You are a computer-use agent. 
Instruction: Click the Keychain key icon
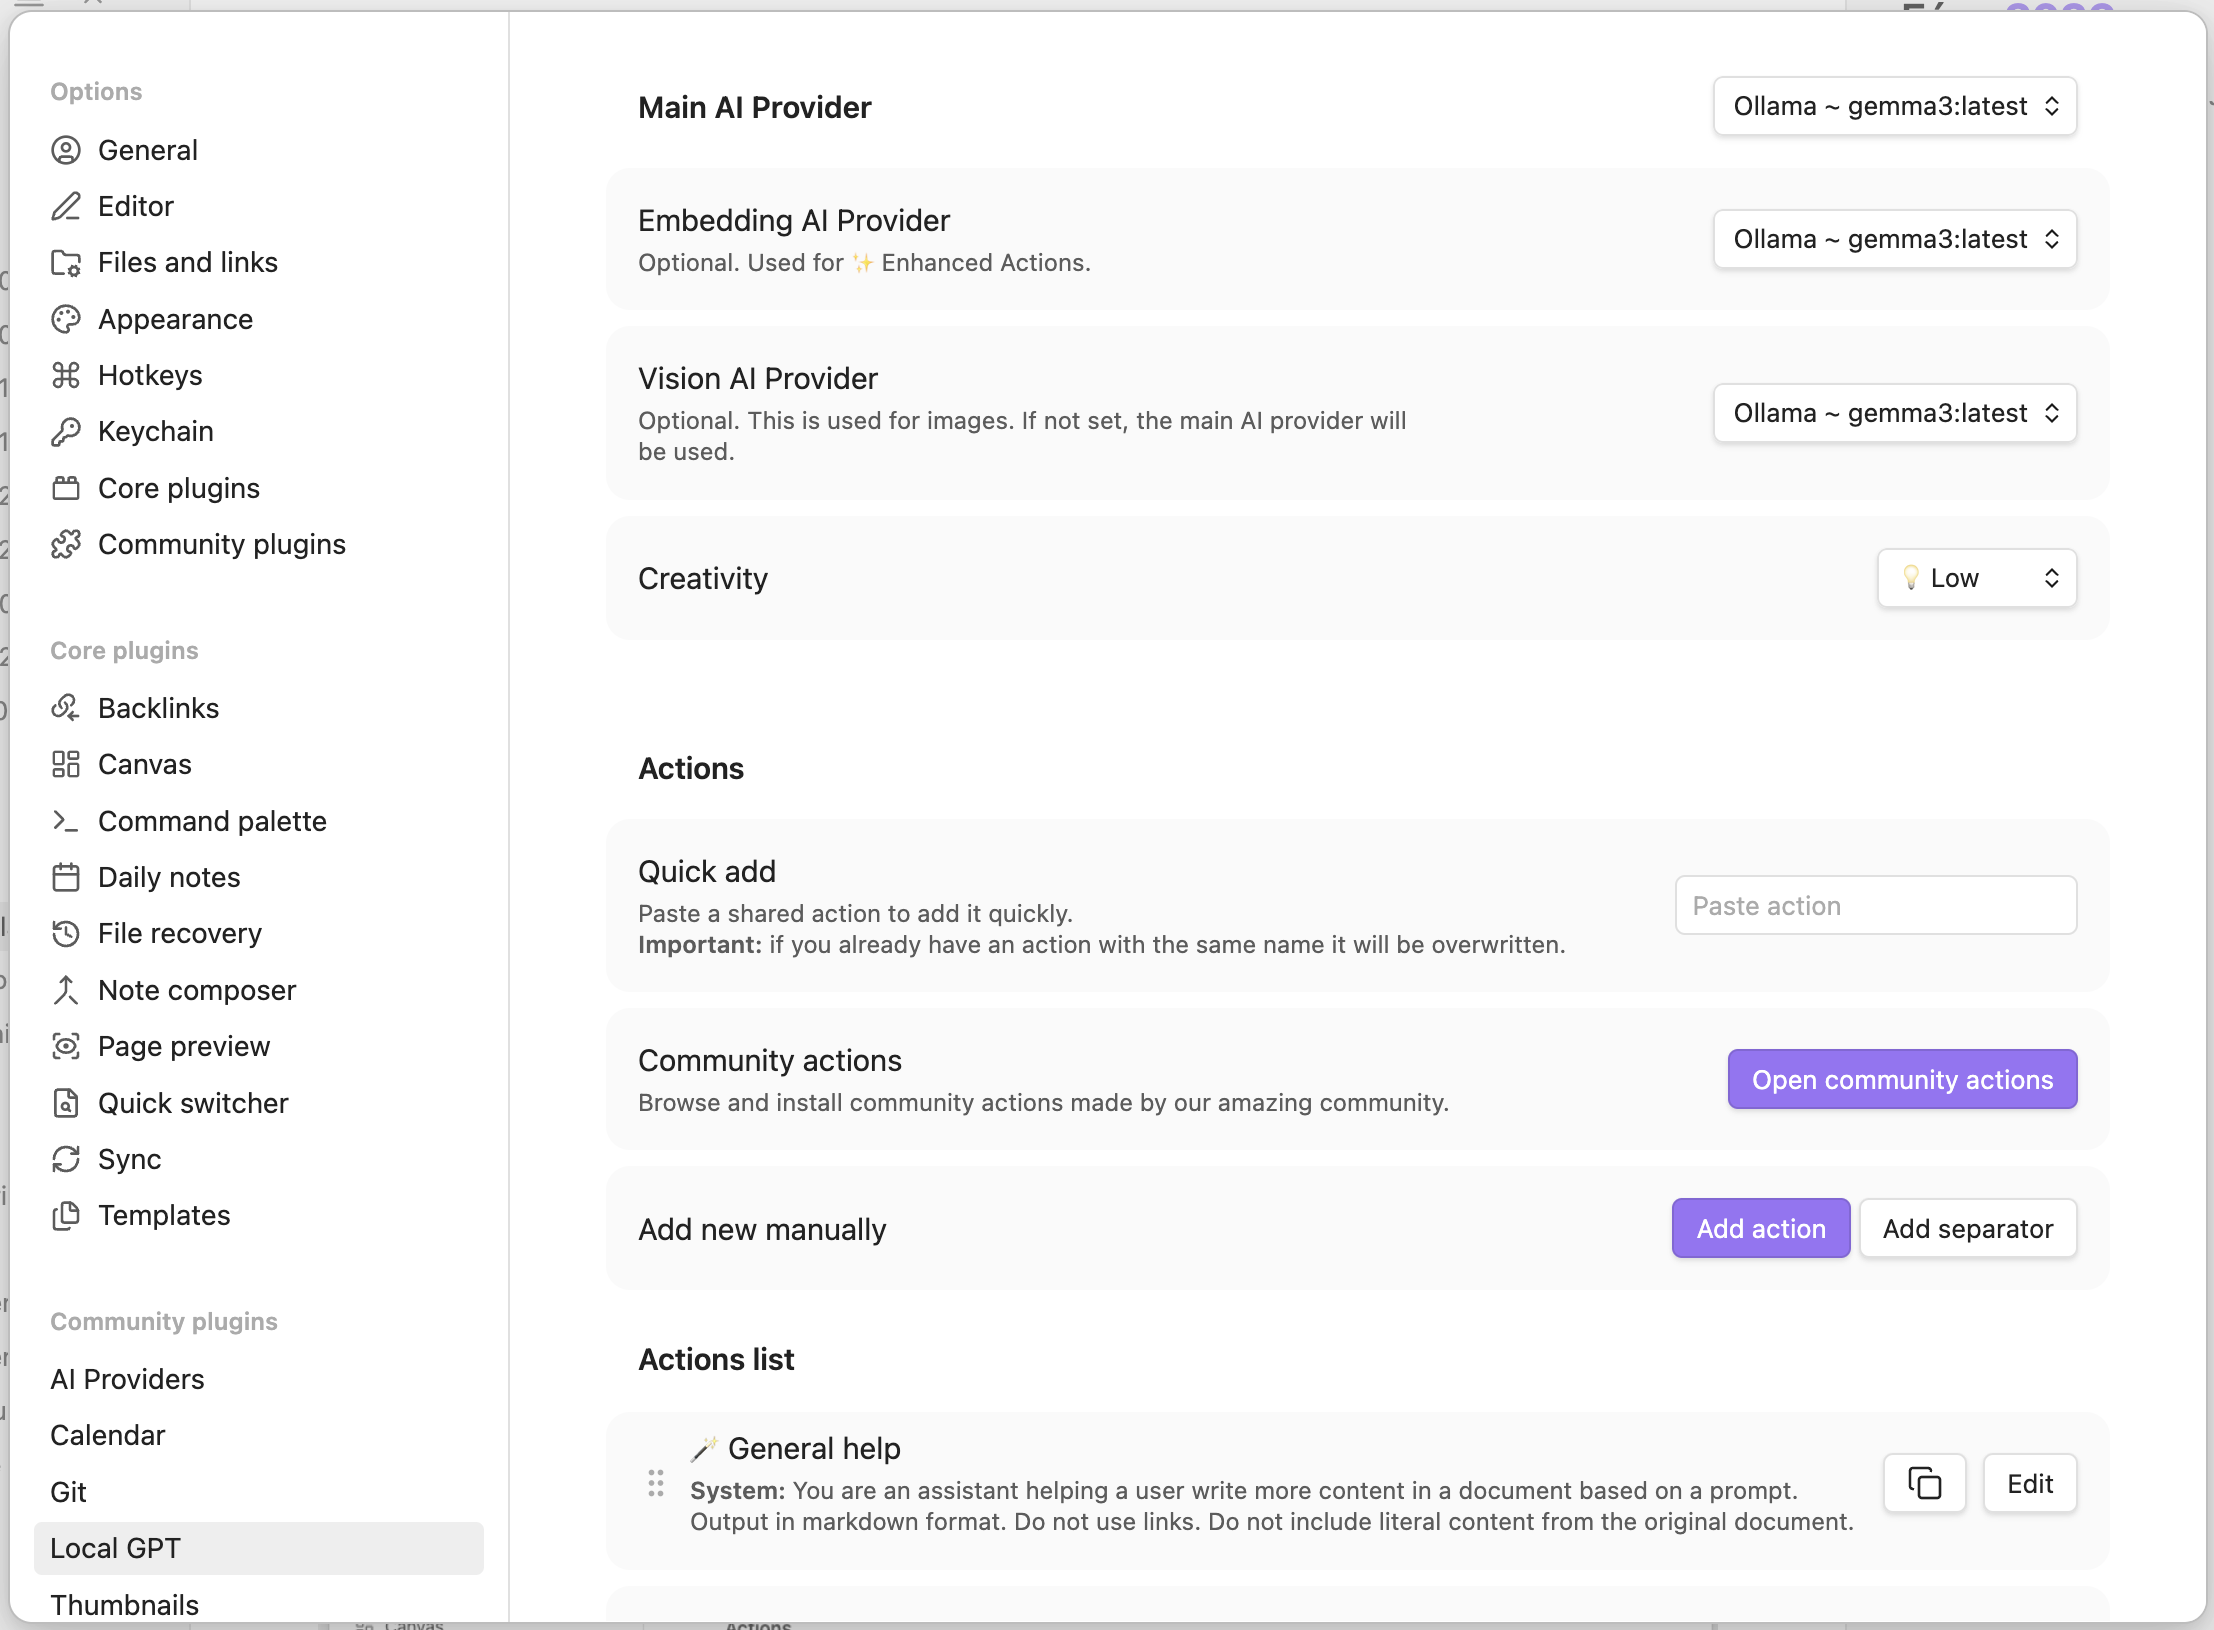(66, 431)
